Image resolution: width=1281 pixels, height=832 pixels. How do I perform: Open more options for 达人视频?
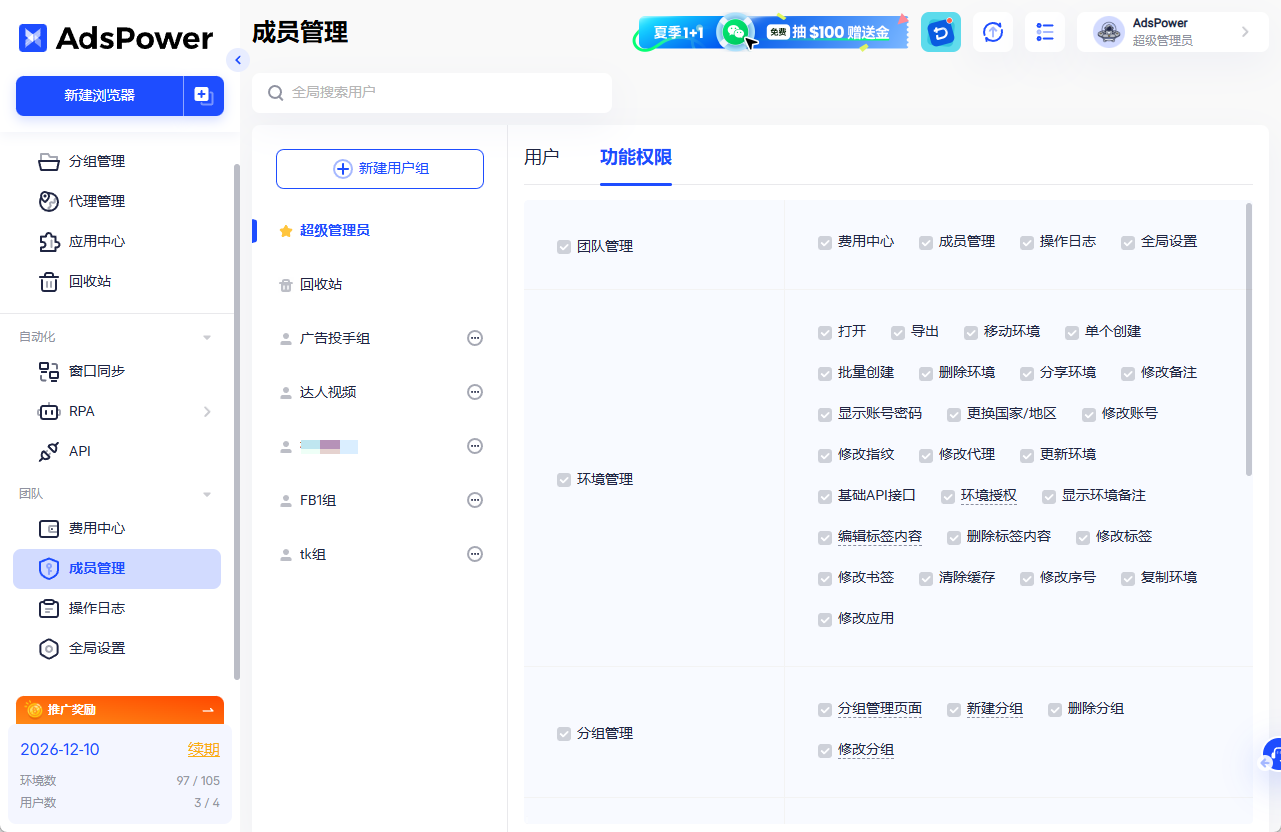coord(476,392)
